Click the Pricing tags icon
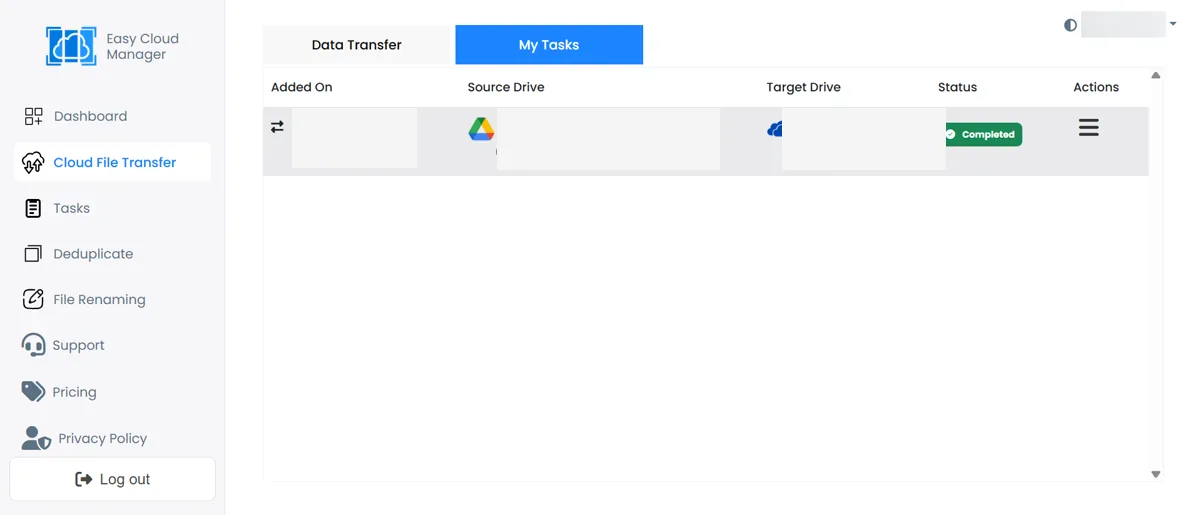This screenshot has height=515, width=1200. click(x=33, y=391)
